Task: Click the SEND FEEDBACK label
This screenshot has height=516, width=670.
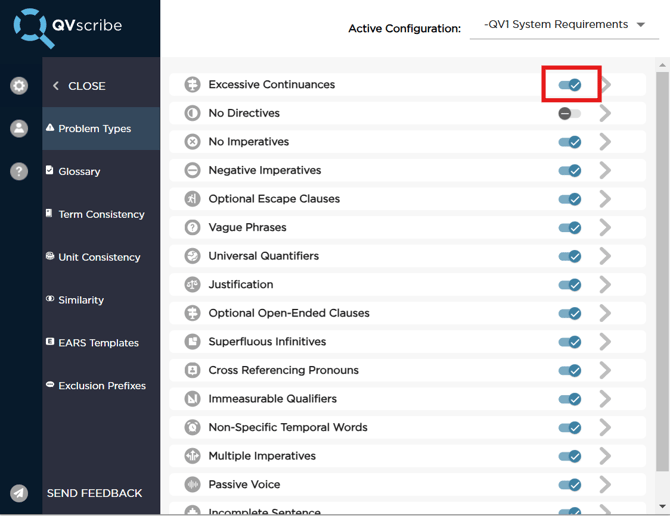Action: pyautogui.click(x=94, y=493)
